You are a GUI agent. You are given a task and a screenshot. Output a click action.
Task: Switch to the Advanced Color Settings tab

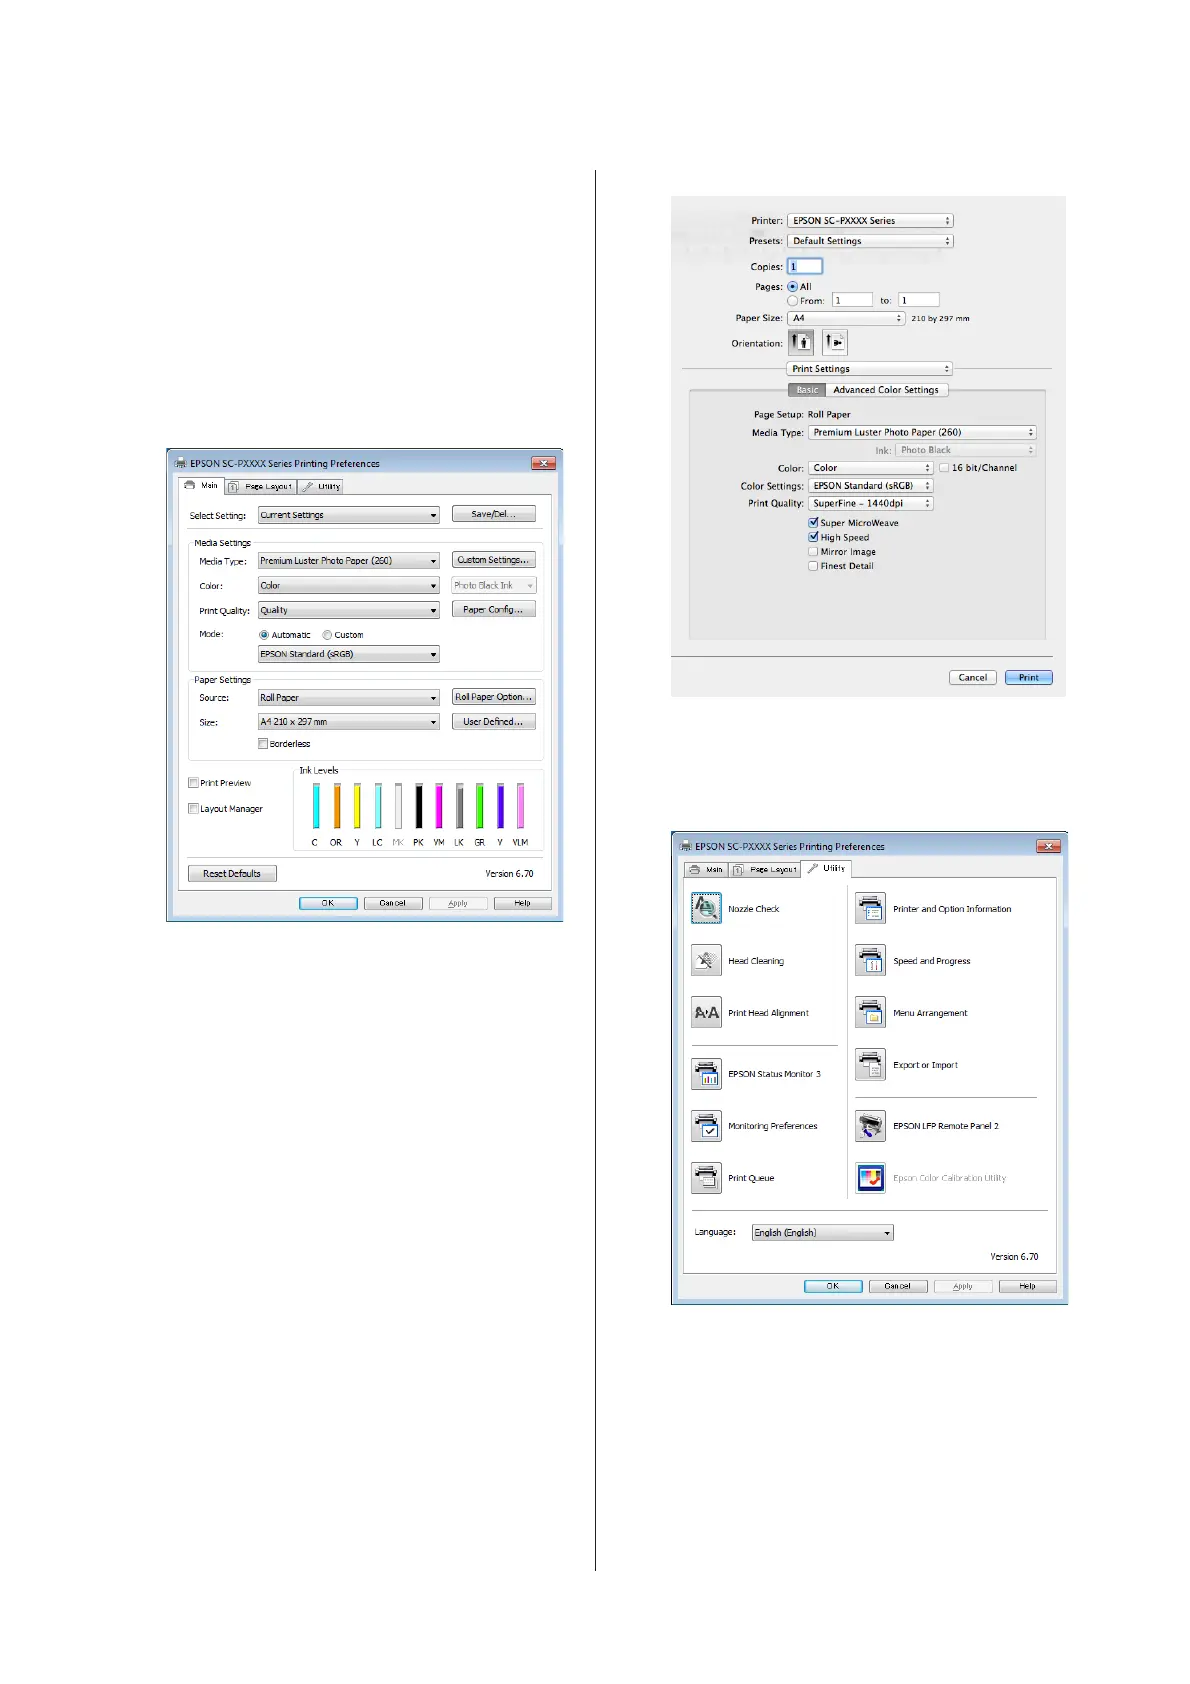(886, 390)
